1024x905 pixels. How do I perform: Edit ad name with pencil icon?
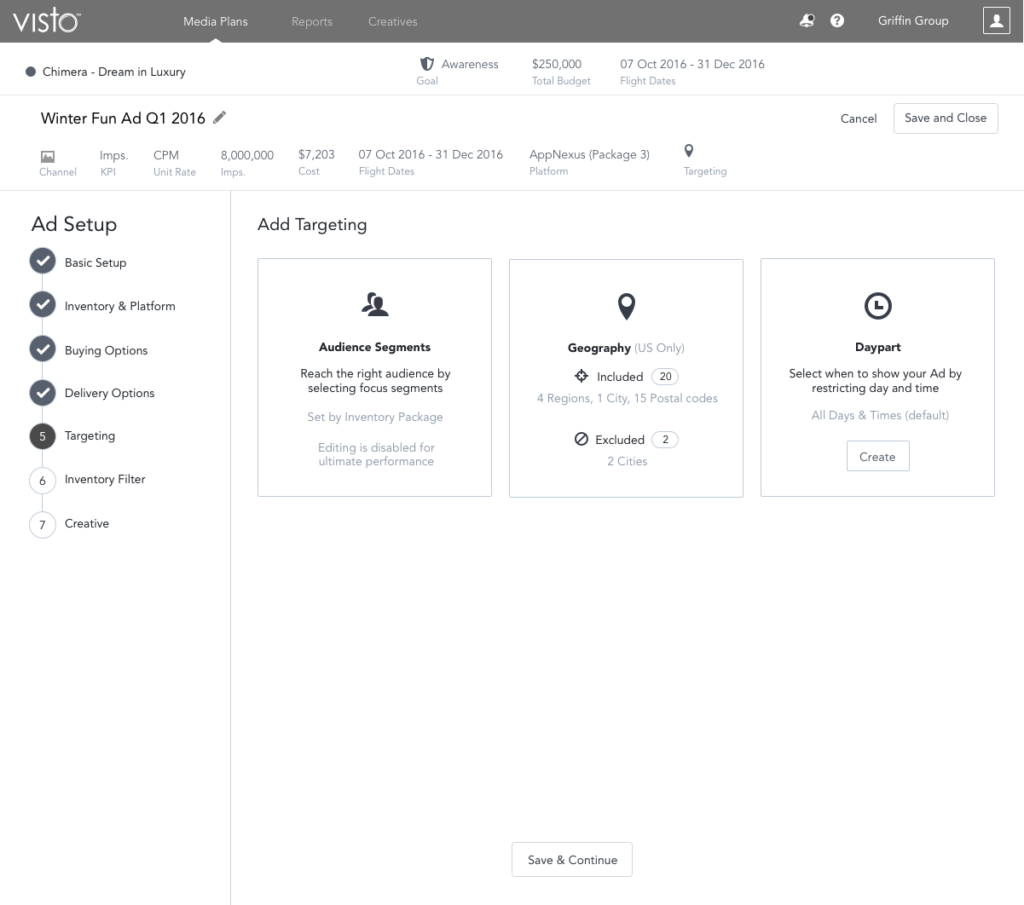219,118
